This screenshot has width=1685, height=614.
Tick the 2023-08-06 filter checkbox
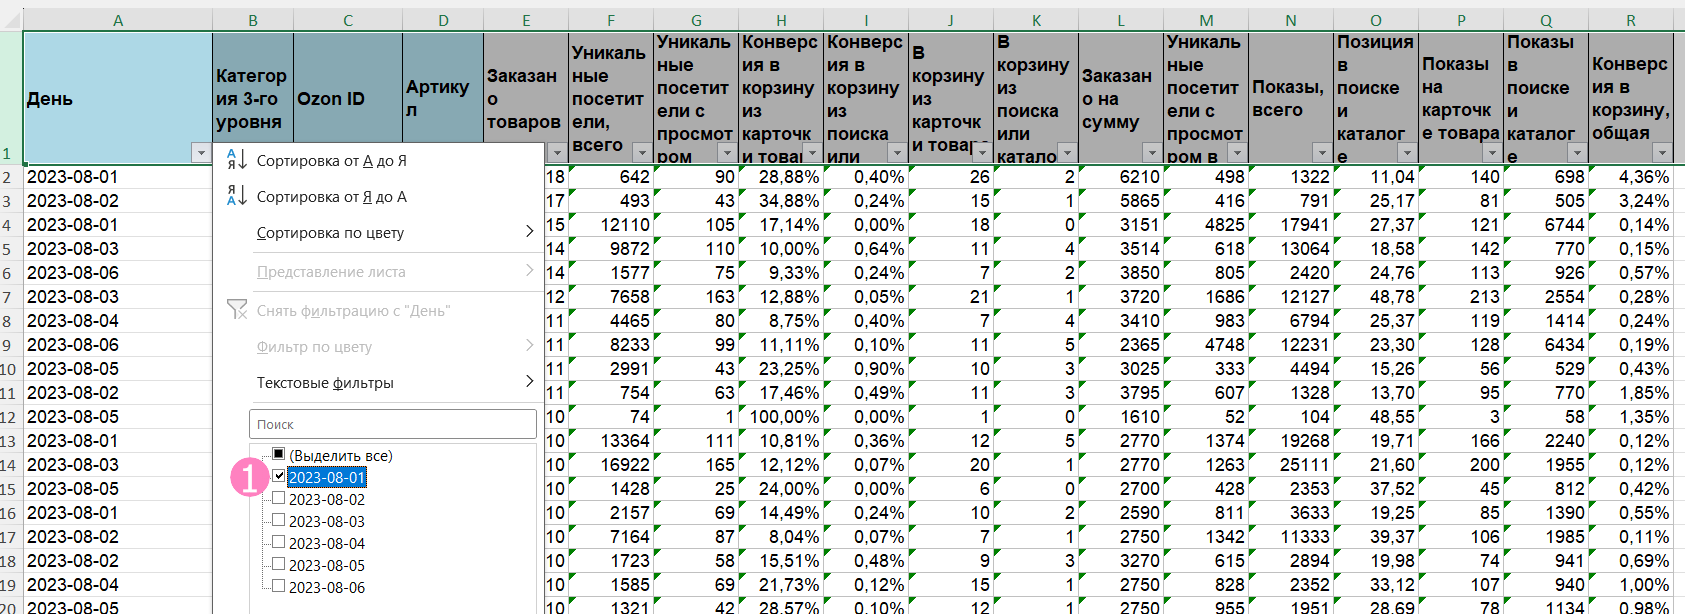coord(279,587)
